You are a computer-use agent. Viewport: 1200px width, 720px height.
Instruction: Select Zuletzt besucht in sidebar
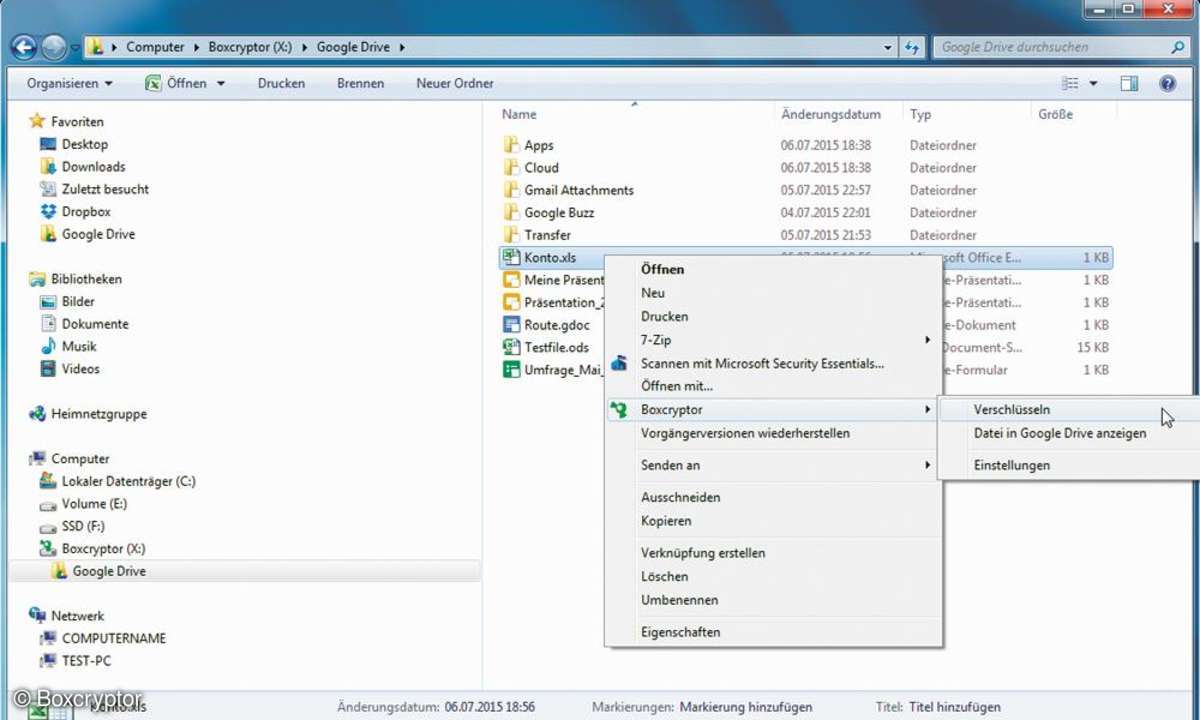(x=105, y=189)
